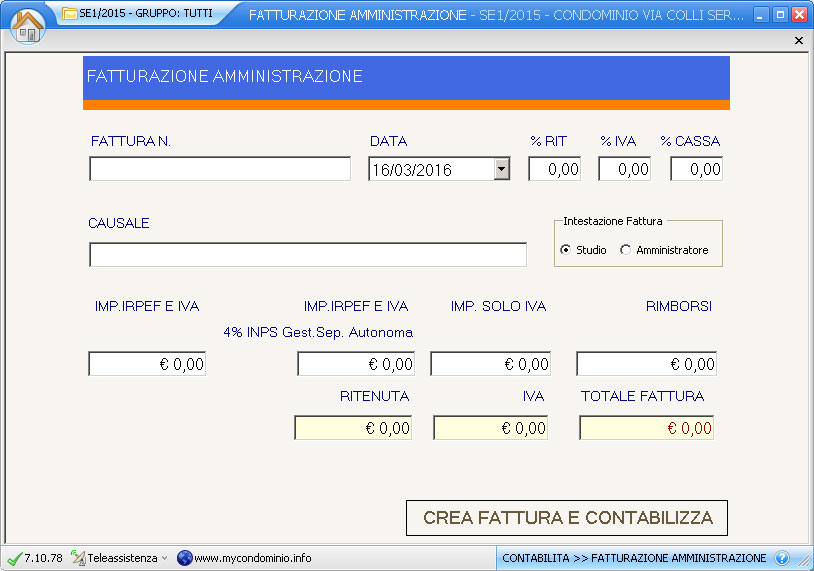Click the globe icon for mycondominio website

(184, 558)
